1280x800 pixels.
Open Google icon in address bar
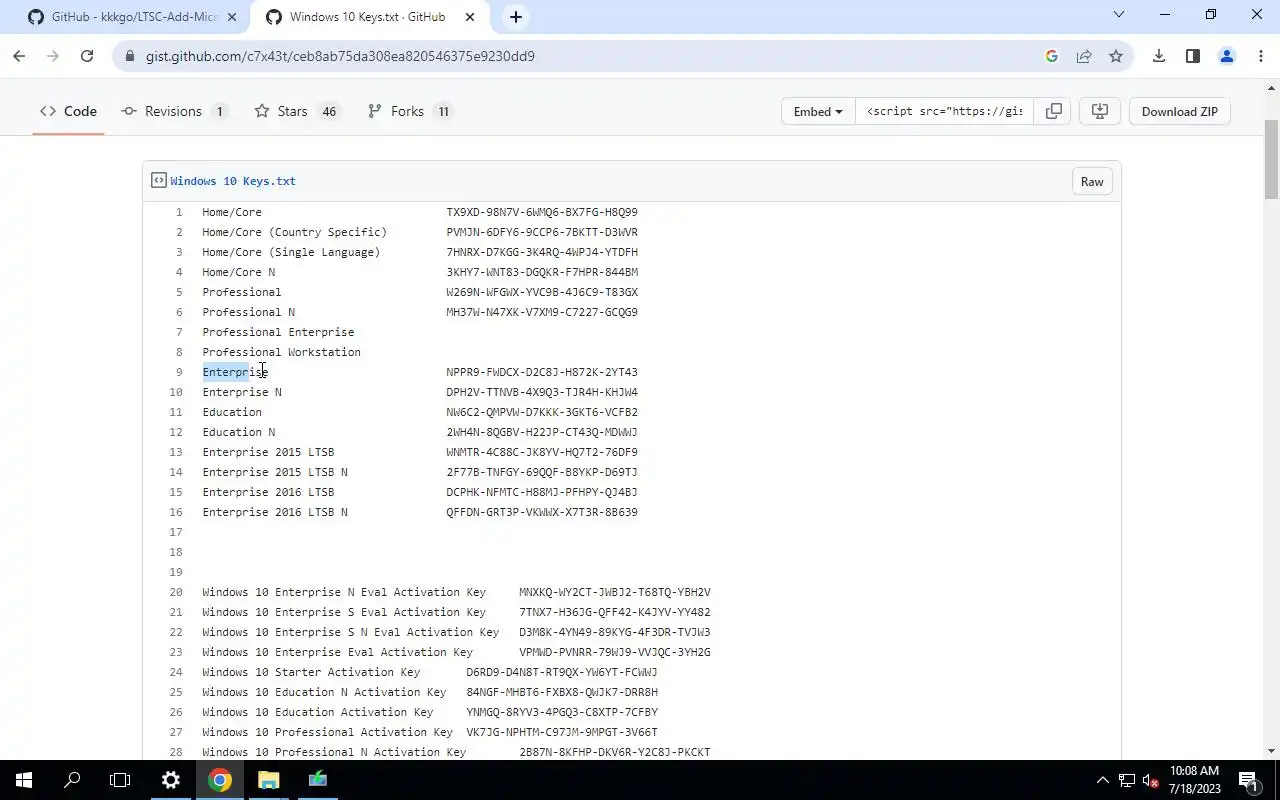click(1051, 56)
